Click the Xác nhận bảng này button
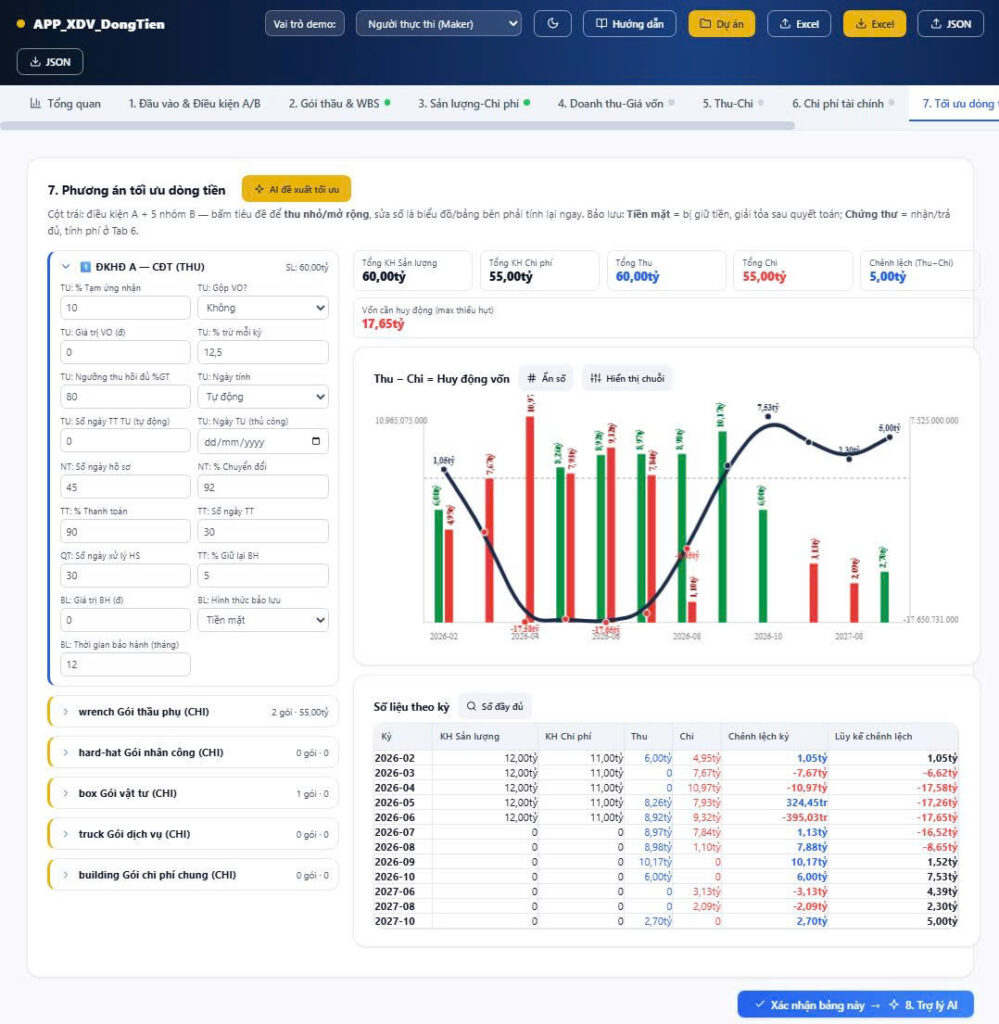999x1024 pixels. click(x=855, y=1005)
